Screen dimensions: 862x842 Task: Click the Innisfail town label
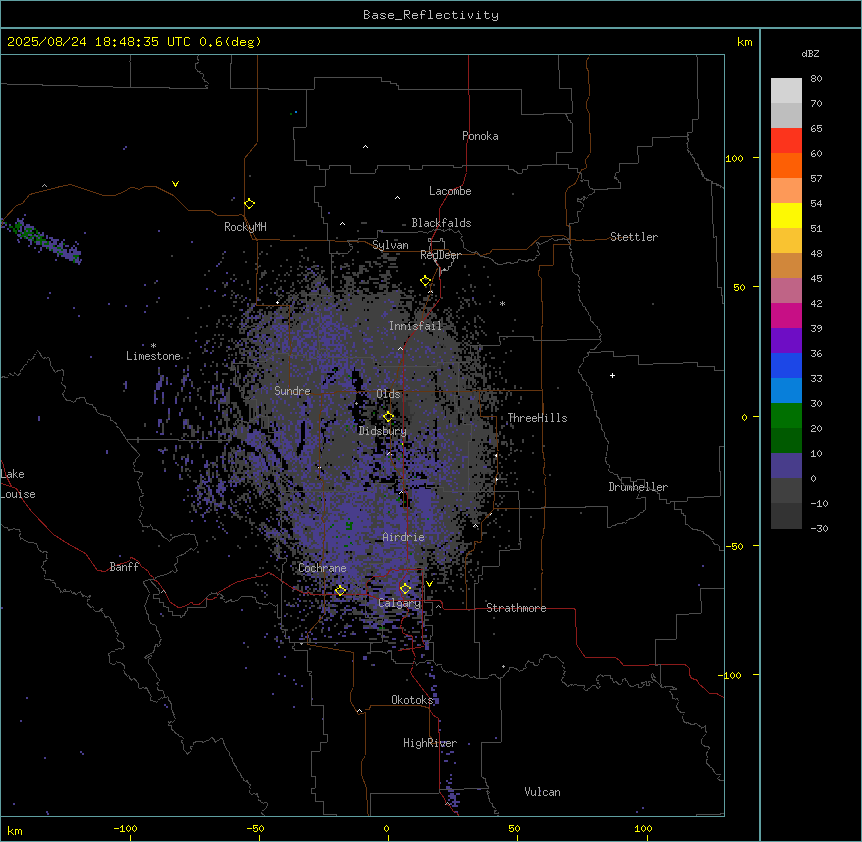(416, 326)
